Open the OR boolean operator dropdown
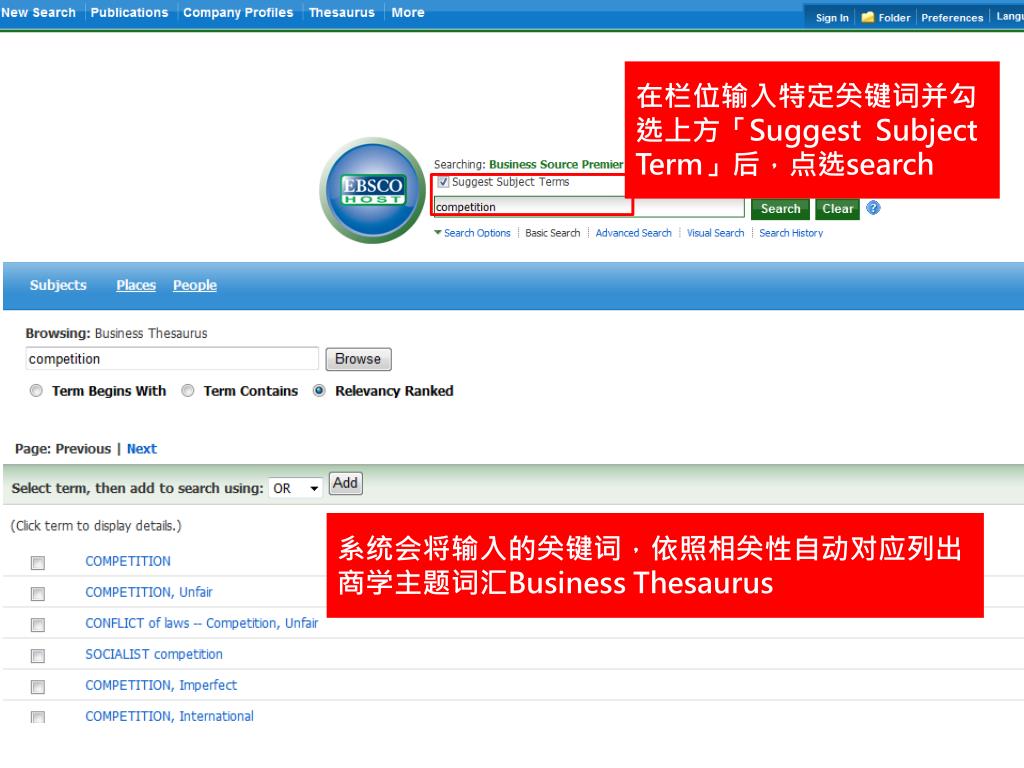Image resolution: width=1024 pixels, height=768 pixels. point(296,488)
